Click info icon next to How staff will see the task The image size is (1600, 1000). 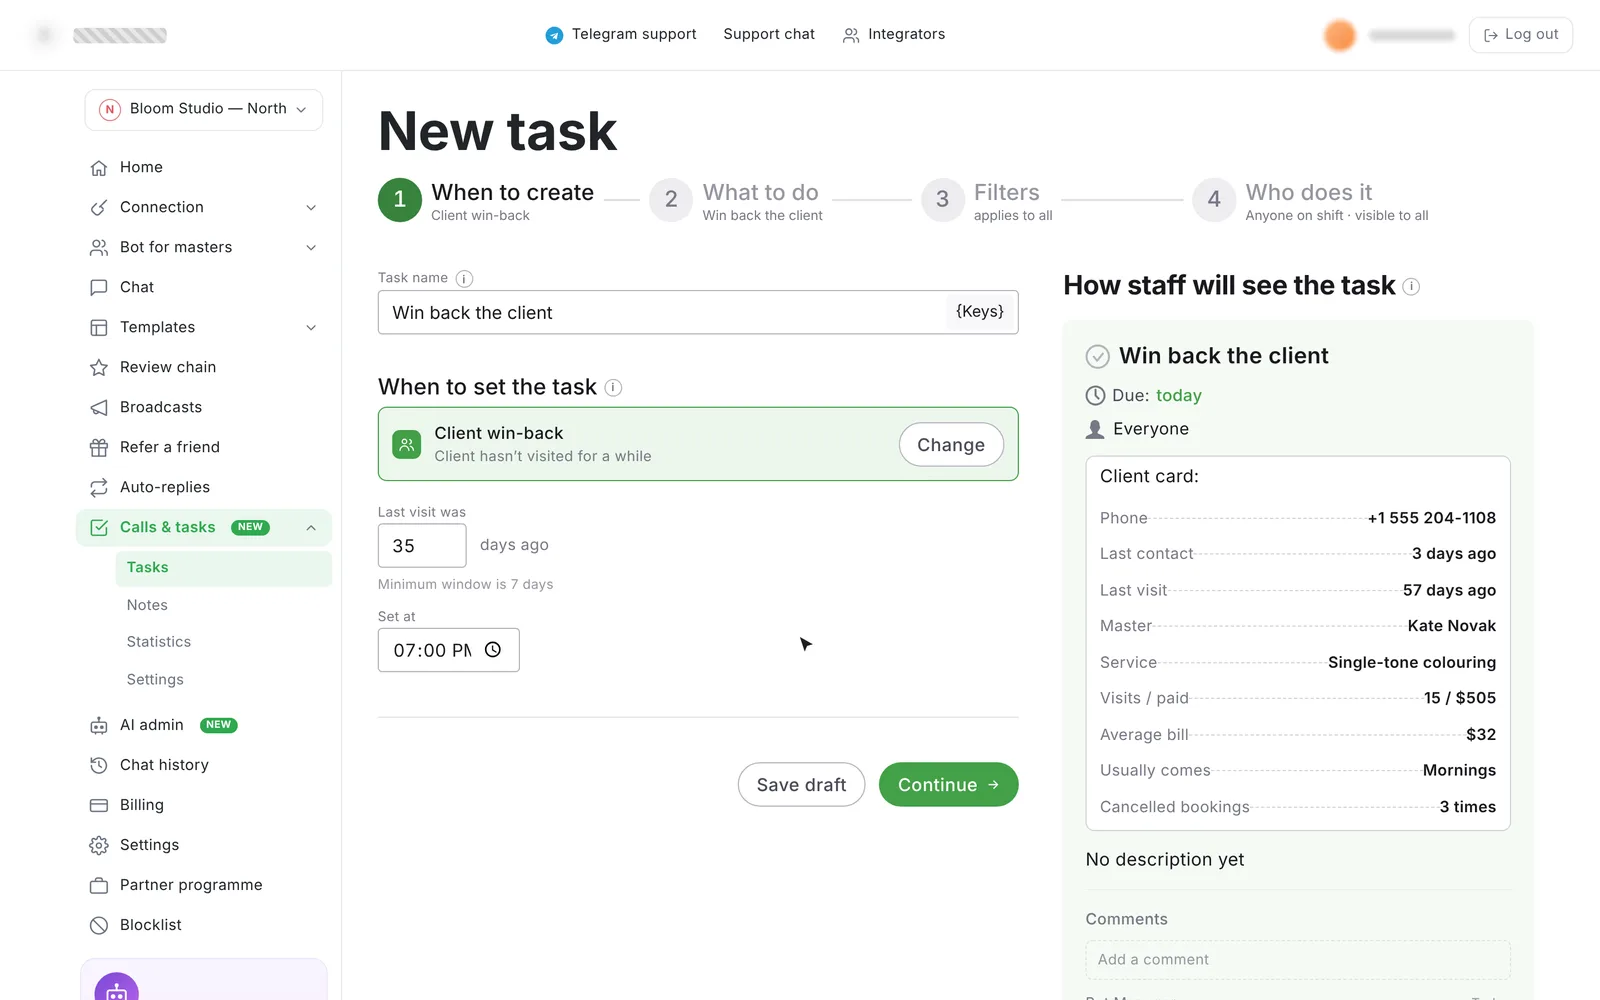1411,286
